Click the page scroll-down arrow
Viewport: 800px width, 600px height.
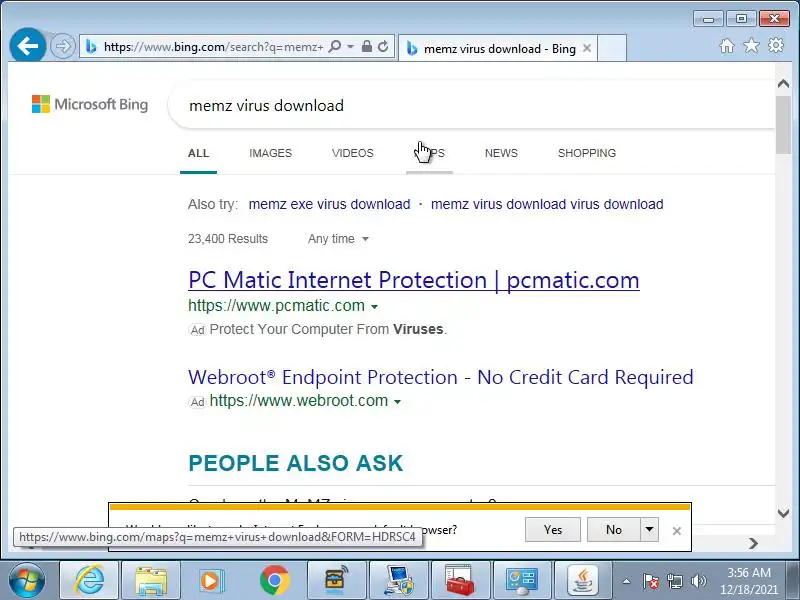[783, 513]
